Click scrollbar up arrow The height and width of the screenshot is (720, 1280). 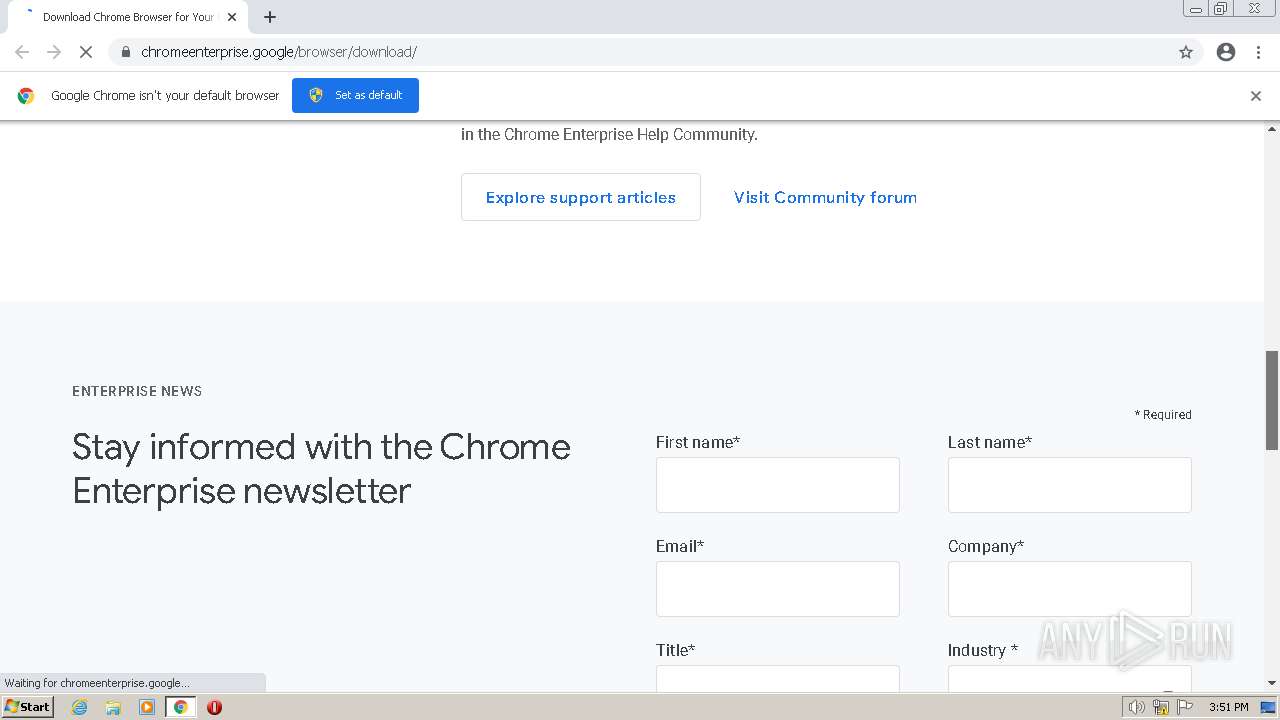[x=1272, y=129]
